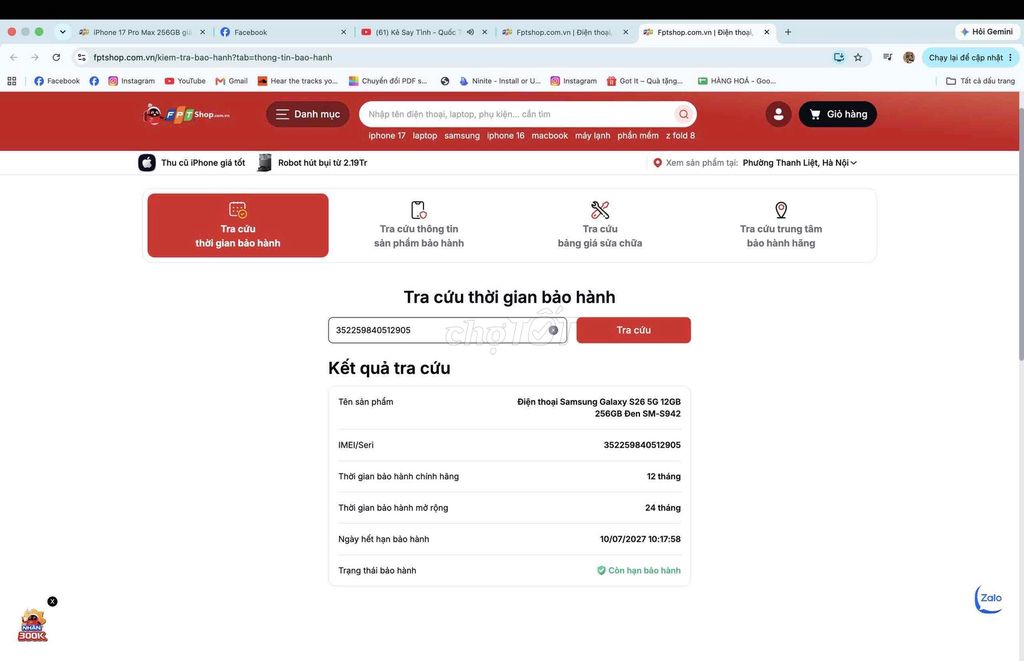Open Robot hút bụi từ 2.19Tr promo
1024x661 pixels.
(312, 163)
